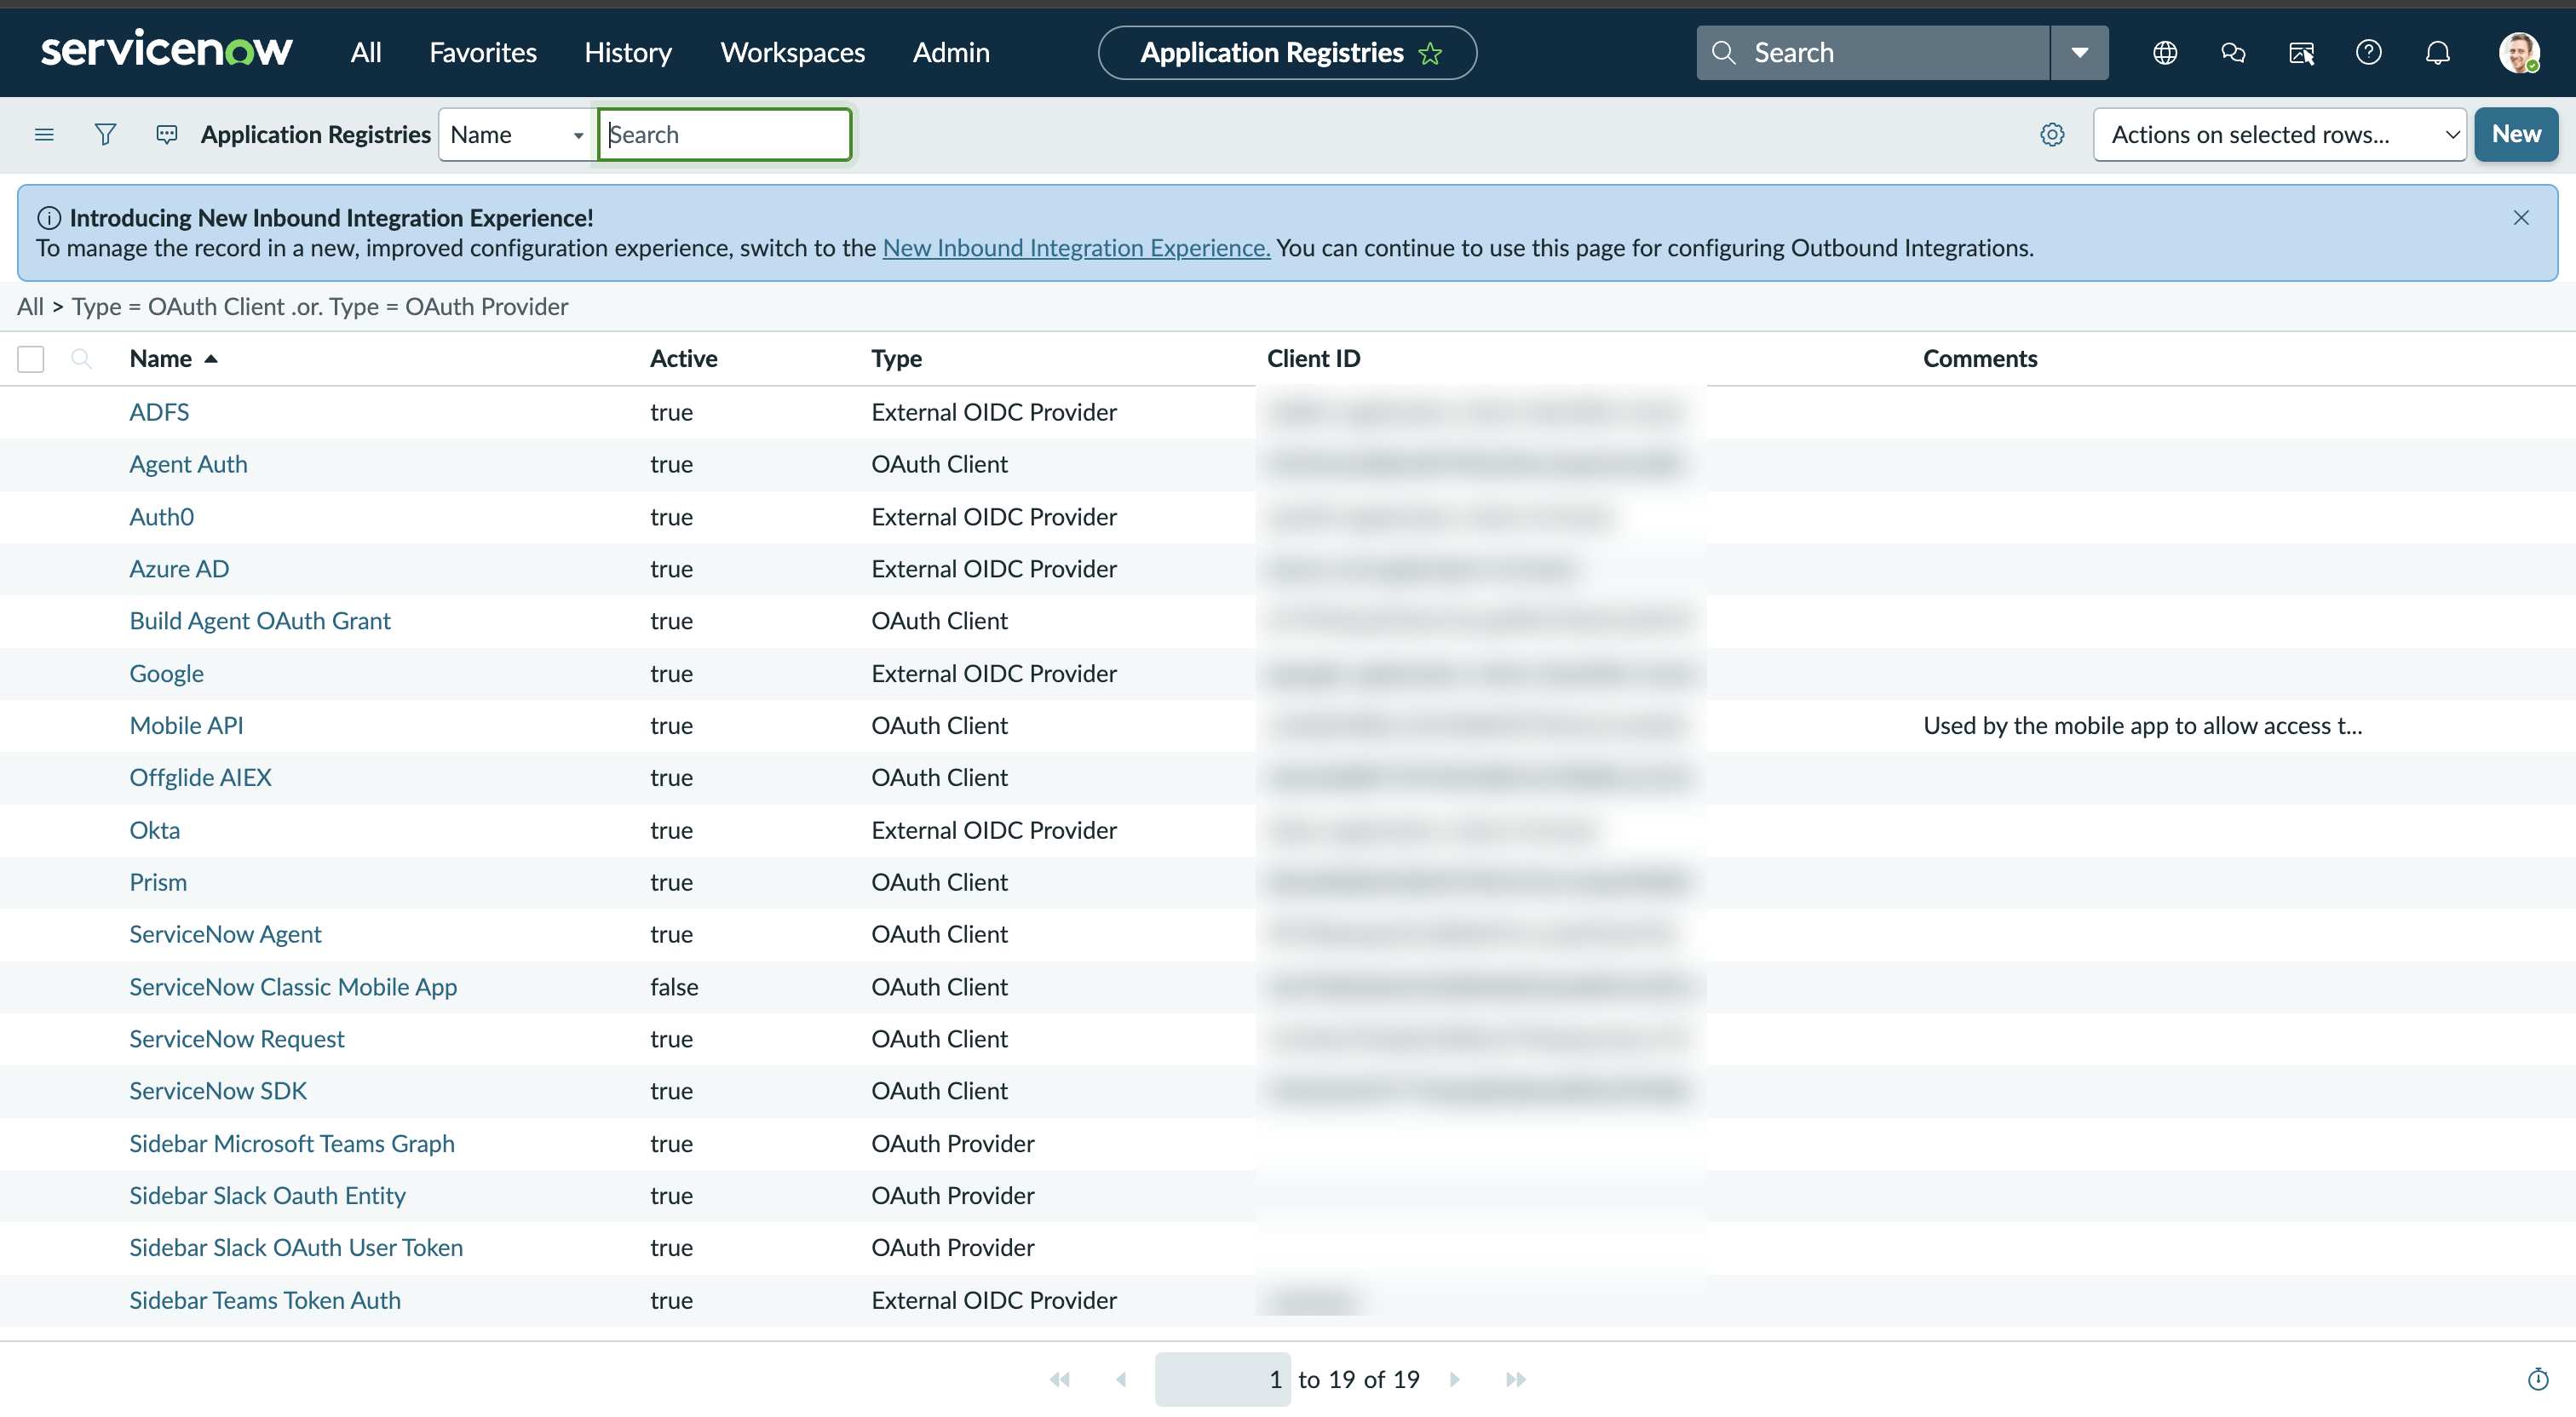Image resolution: width=2576 pixels, height=1417 pixels.
Task: Open the Azure AD record
Action: (179, 569)
